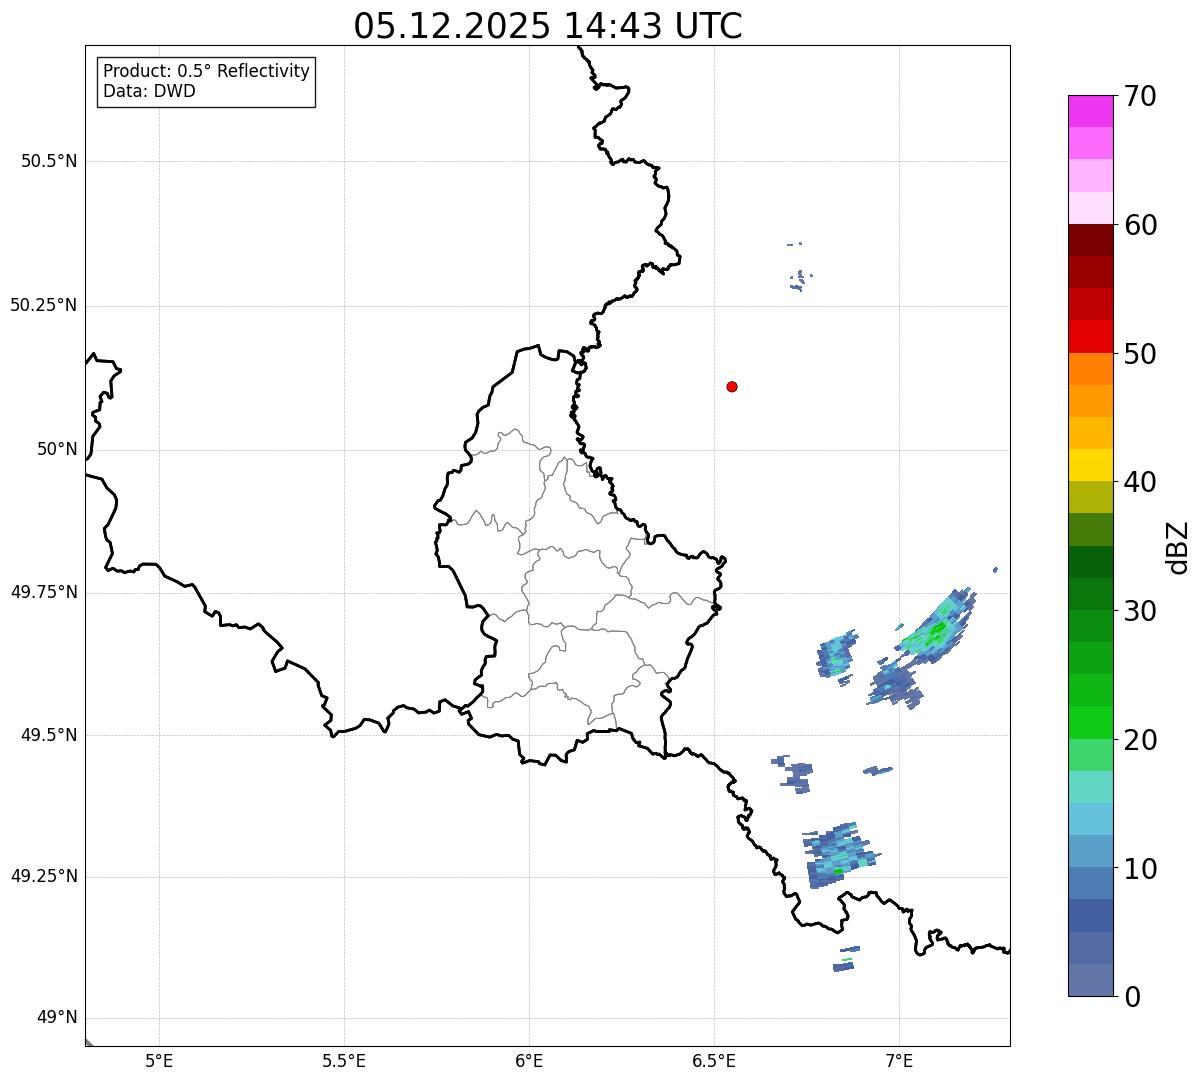This screenshot has height=1081, width=1202.
Task: Click the colorbar tick label 30
Action: (1139, 611)
